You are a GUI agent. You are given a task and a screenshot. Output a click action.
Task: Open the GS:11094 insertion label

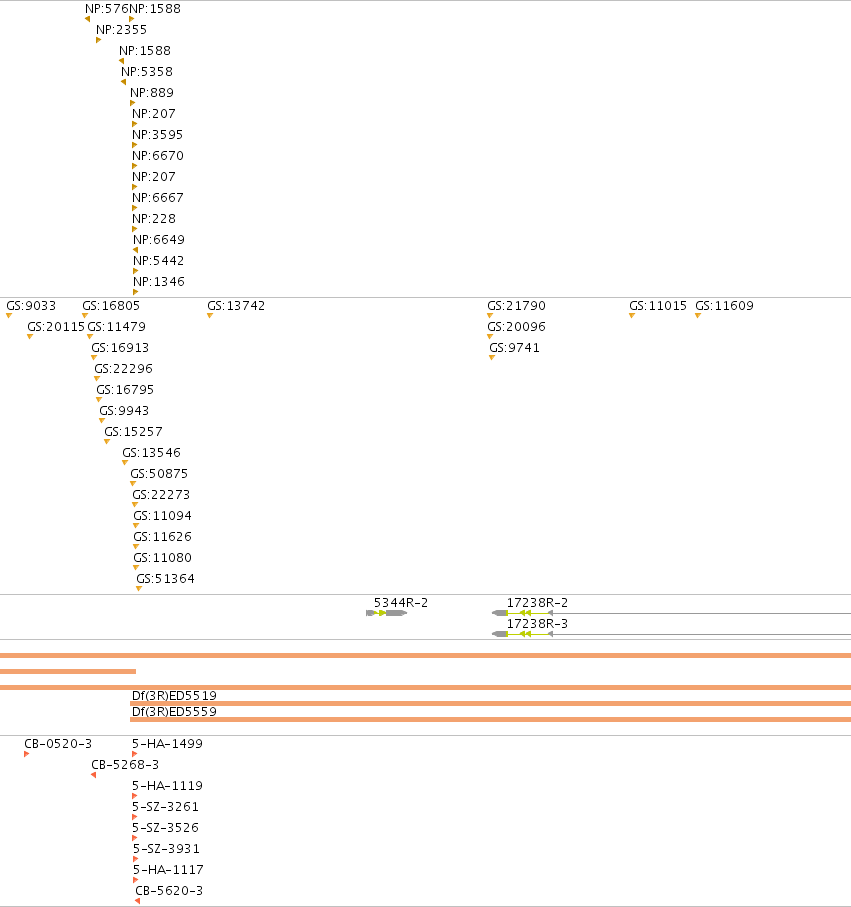coord(163,516)
